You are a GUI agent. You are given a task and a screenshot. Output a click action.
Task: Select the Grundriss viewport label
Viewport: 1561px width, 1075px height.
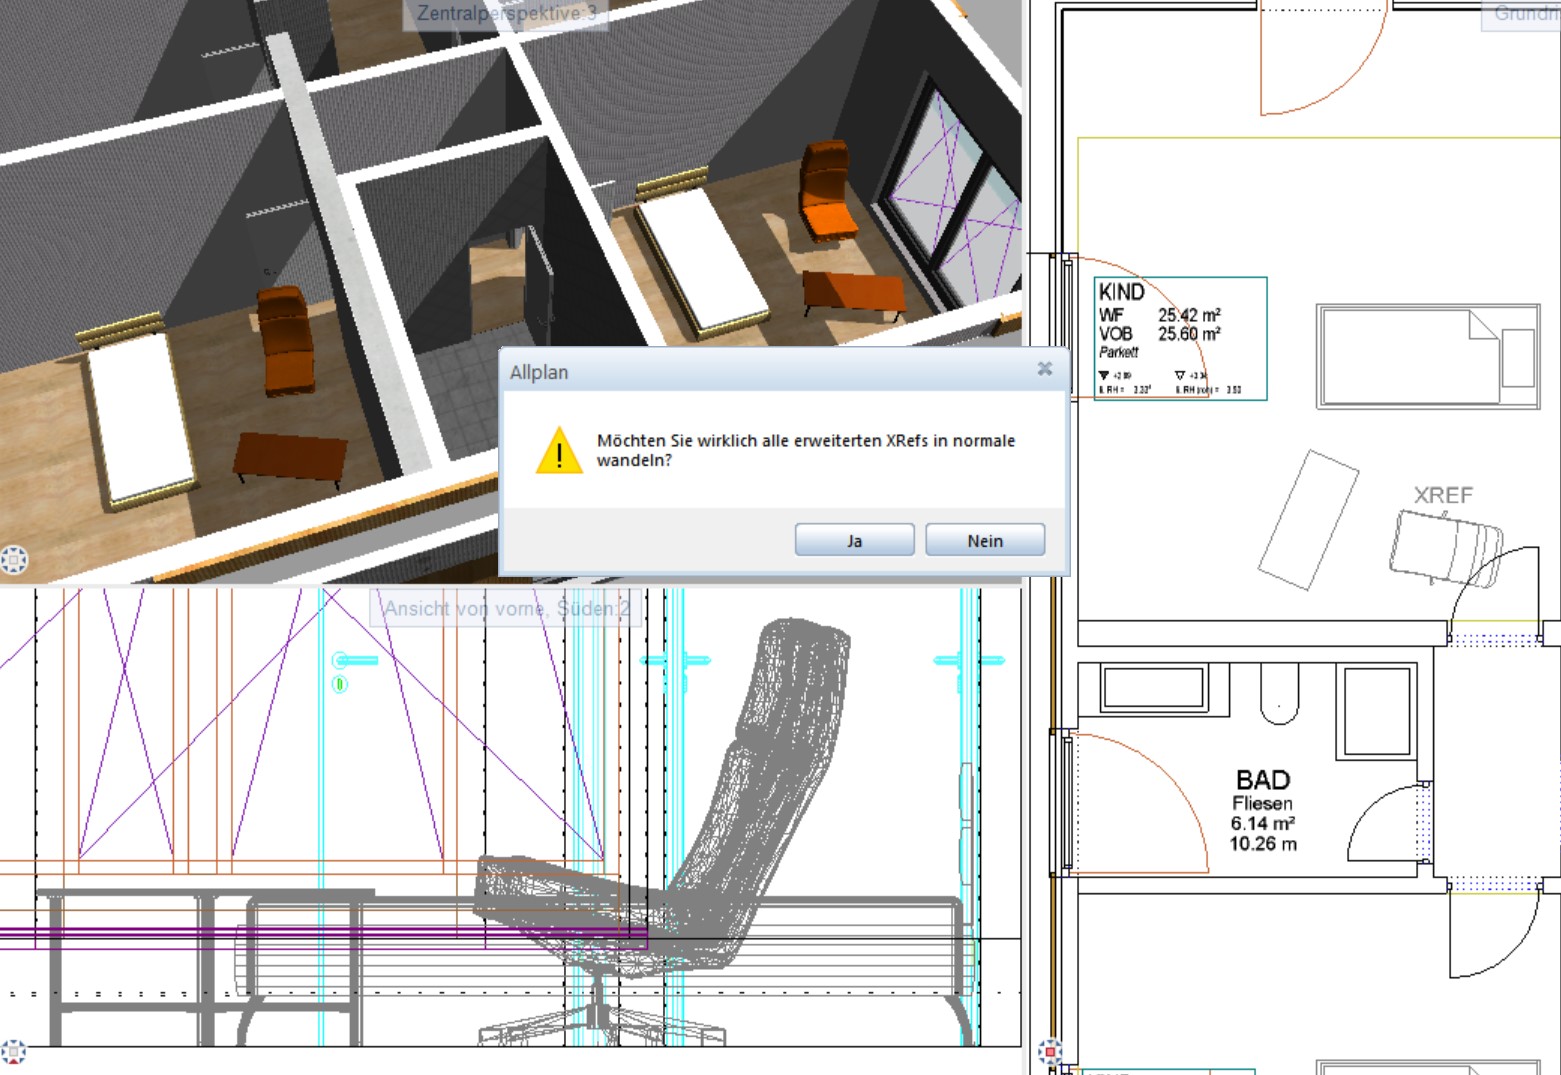[x=1526, y=14]
